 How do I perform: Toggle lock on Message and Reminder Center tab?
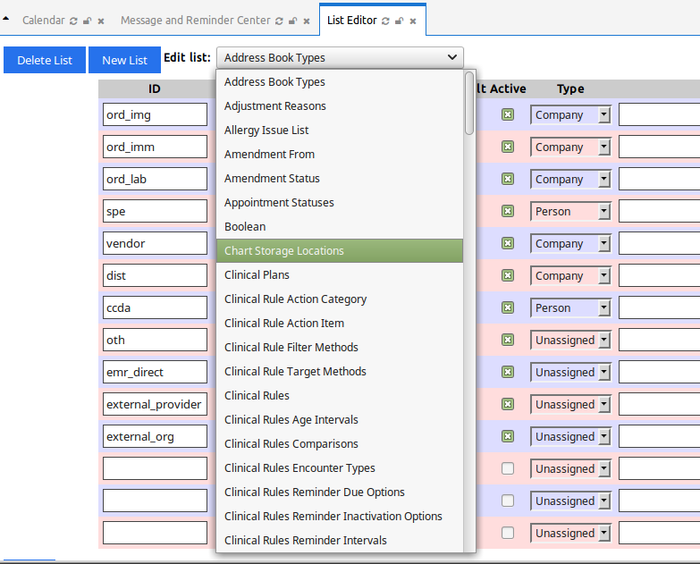(293, 21)
